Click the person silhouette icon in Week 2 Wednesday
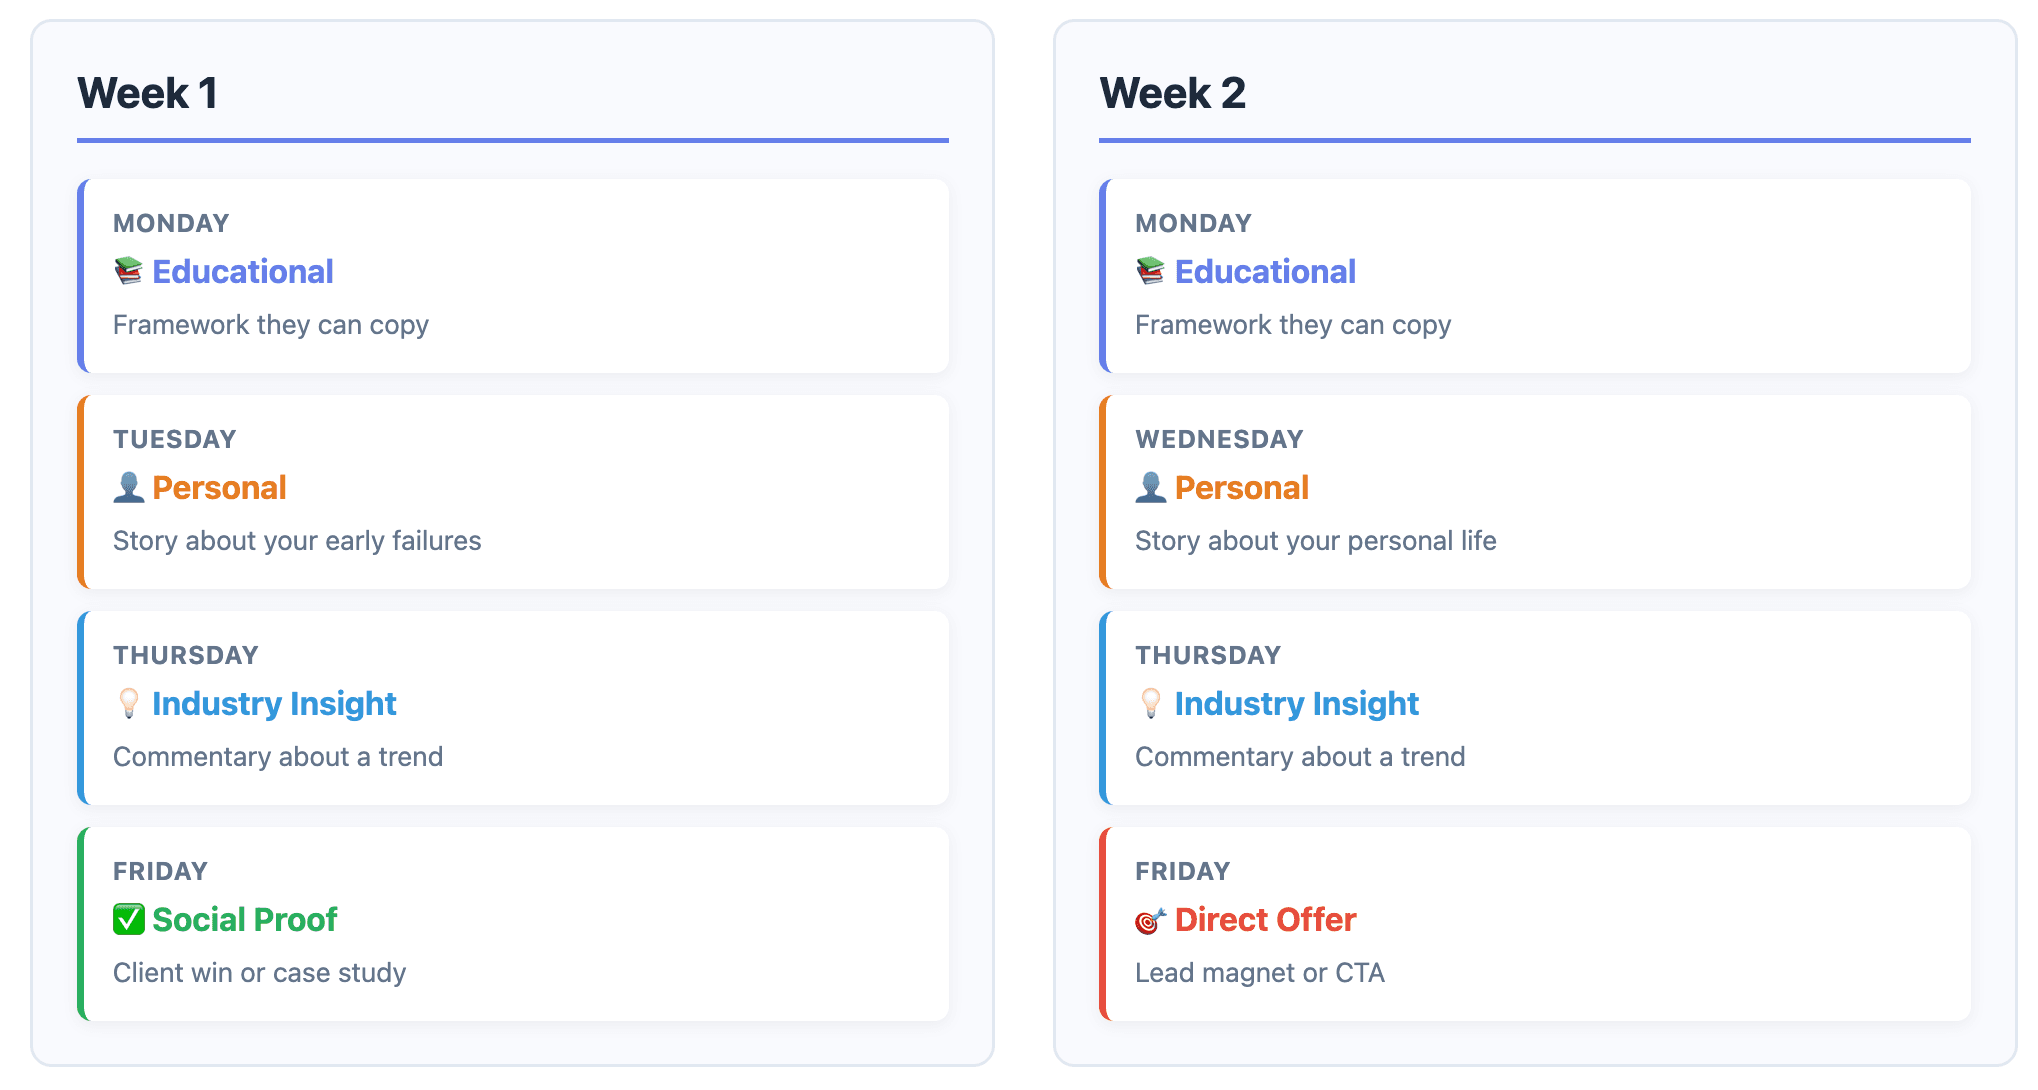Image resolution: width=2038 pixels, height=1090 pixels. 1151,487
